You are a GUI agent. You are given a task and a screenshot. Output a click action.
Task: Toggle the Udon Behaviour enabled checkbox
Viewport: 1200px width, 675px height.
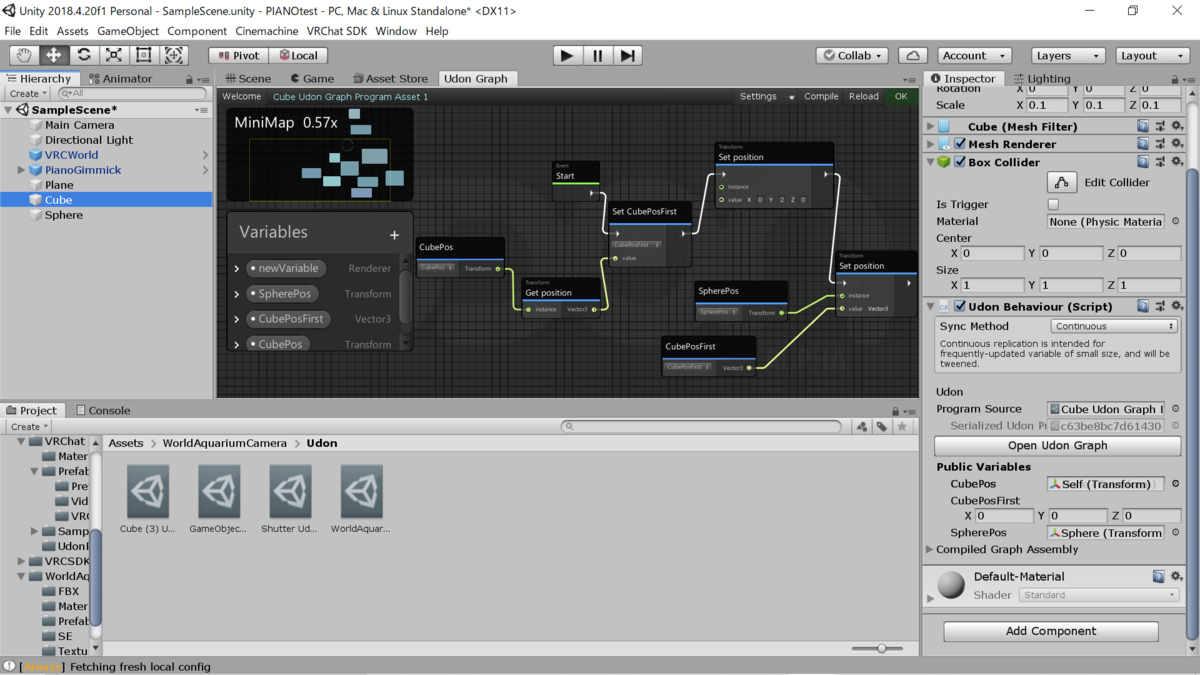click(960, 306)
